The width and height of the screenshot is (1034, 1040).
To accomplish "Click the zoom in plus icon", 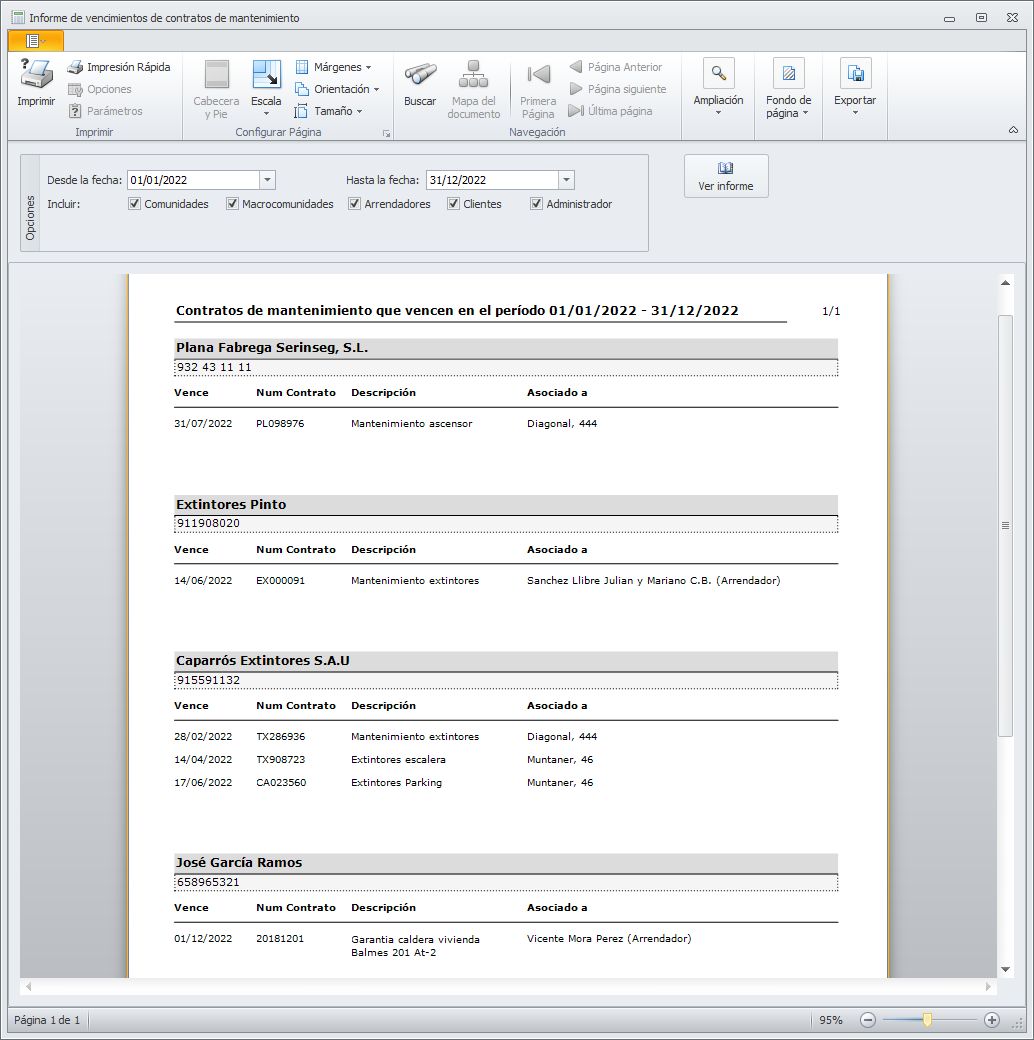I will [991, 1020].
